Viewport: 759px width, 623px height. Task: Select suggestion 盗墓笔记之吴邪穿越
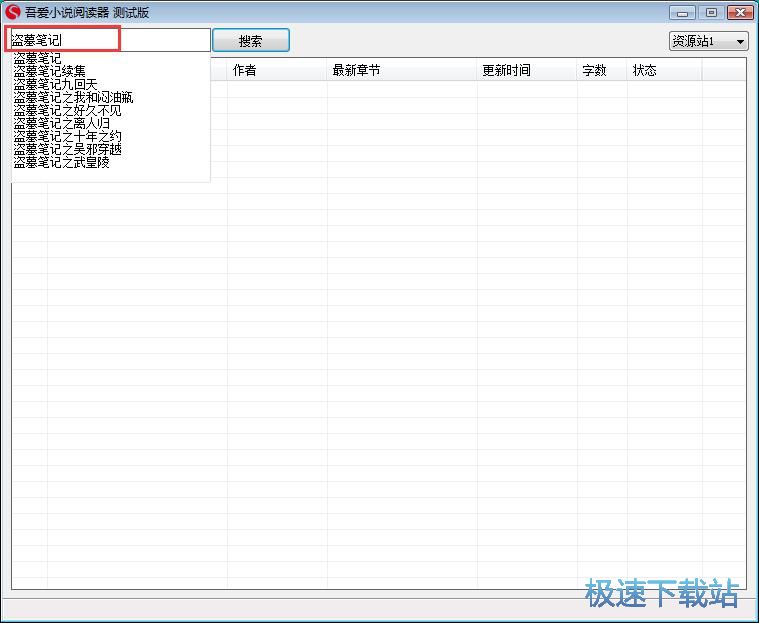[x=67, y=150]
